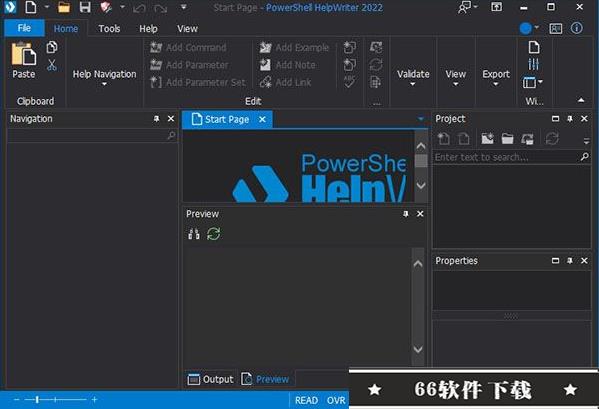Viewport: 599px width, 409px height.
Task: Open the Tools ribbon tab
Action: pos(109,29)
